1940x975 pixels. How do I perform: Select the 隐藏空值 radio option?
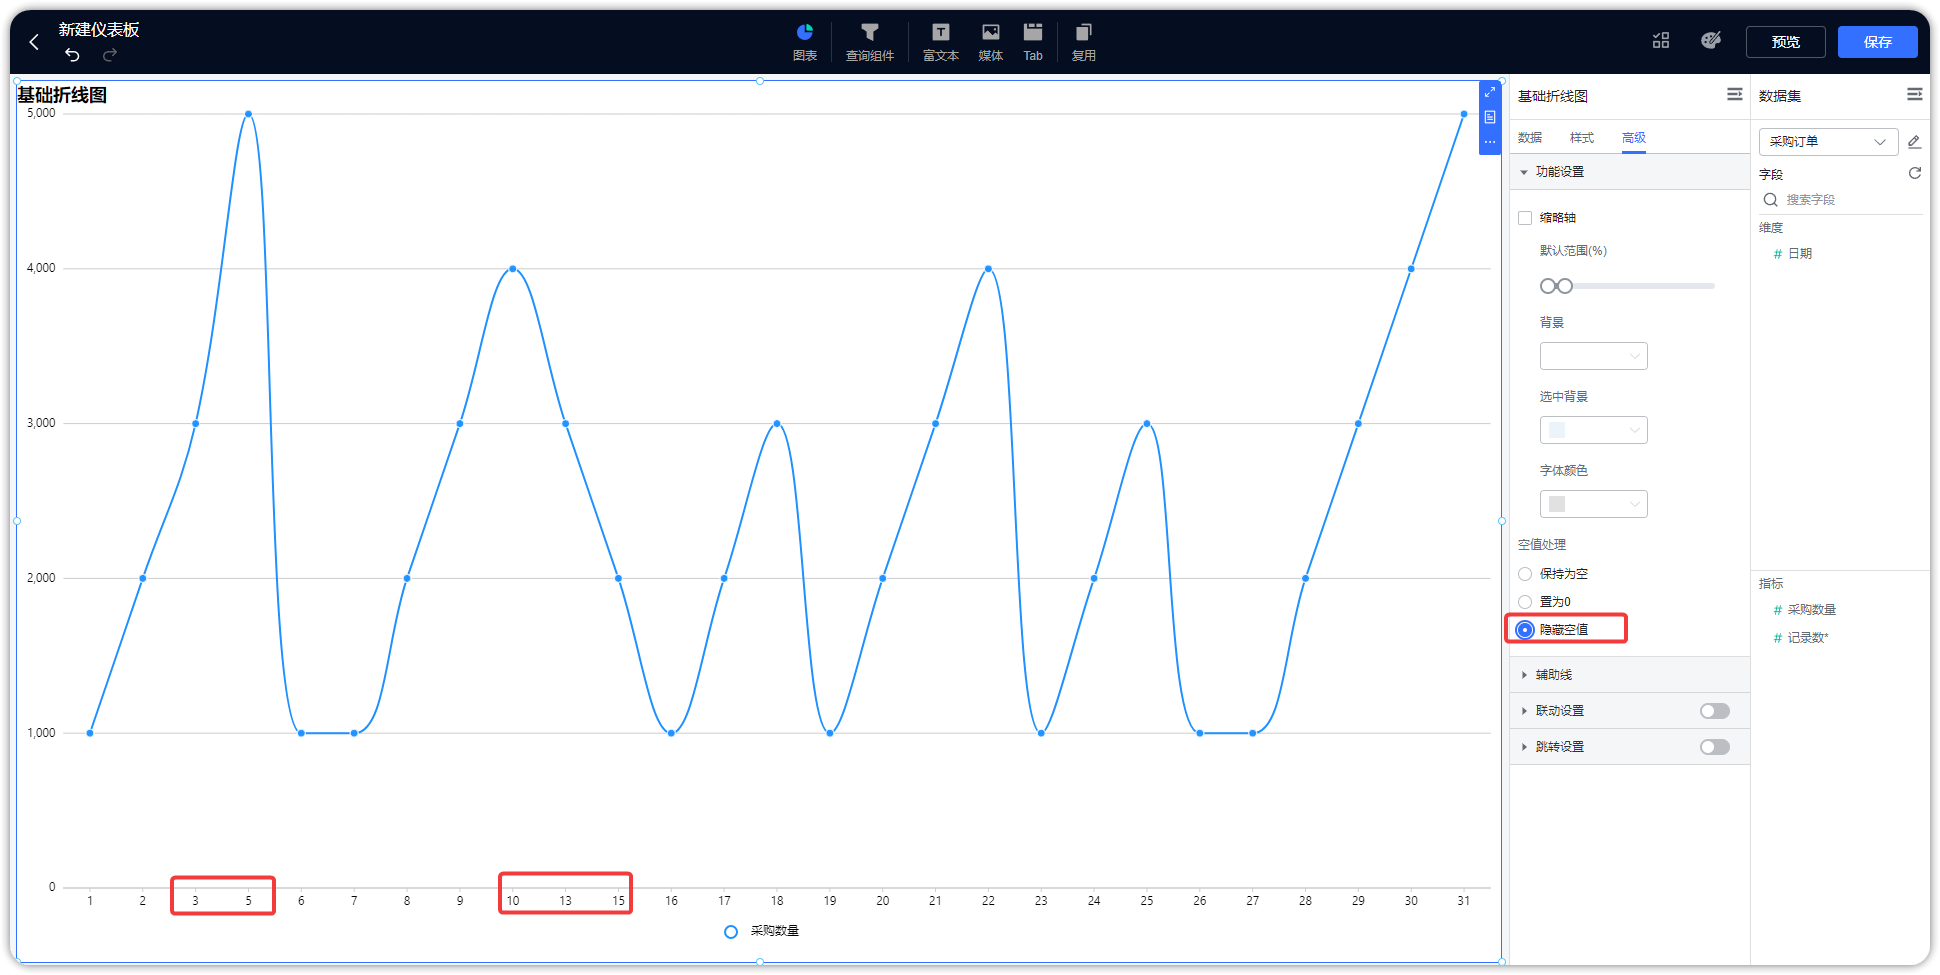[x=1525, y=630]
